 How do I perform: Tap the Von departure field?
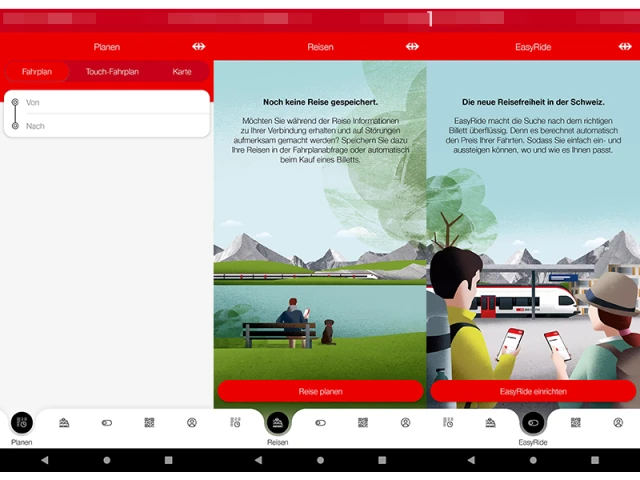coord(107,102)
